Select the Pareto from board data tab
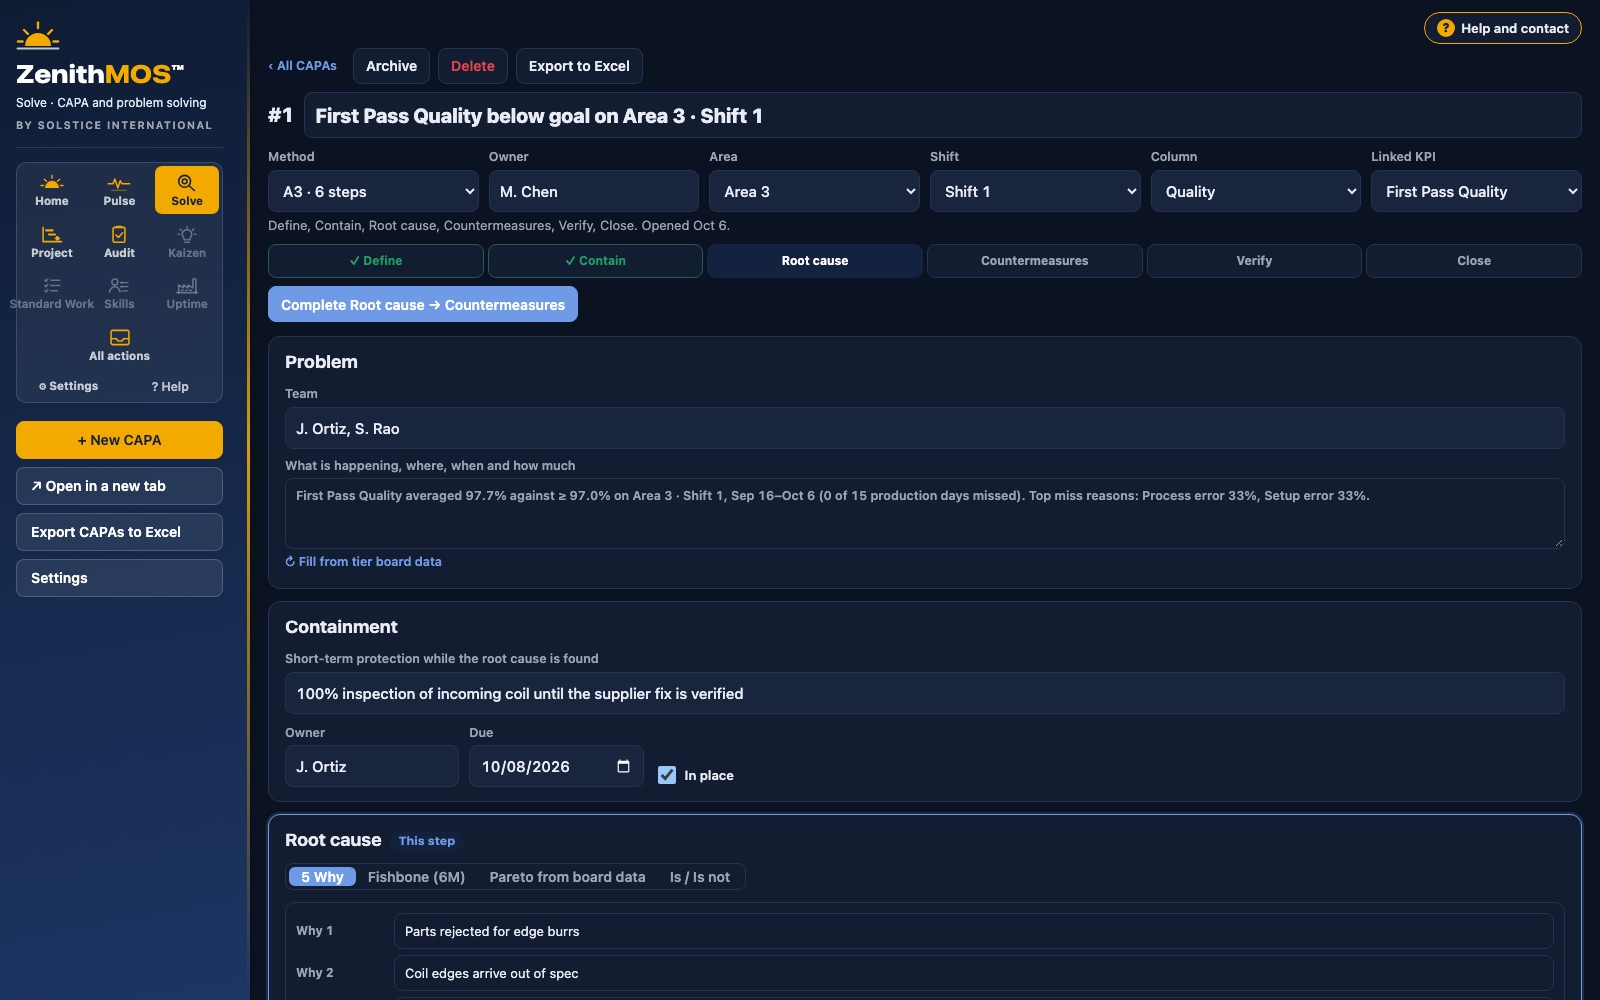Image resolution: width=1600 pixels, height=1000 pixels. click(567, 877)
